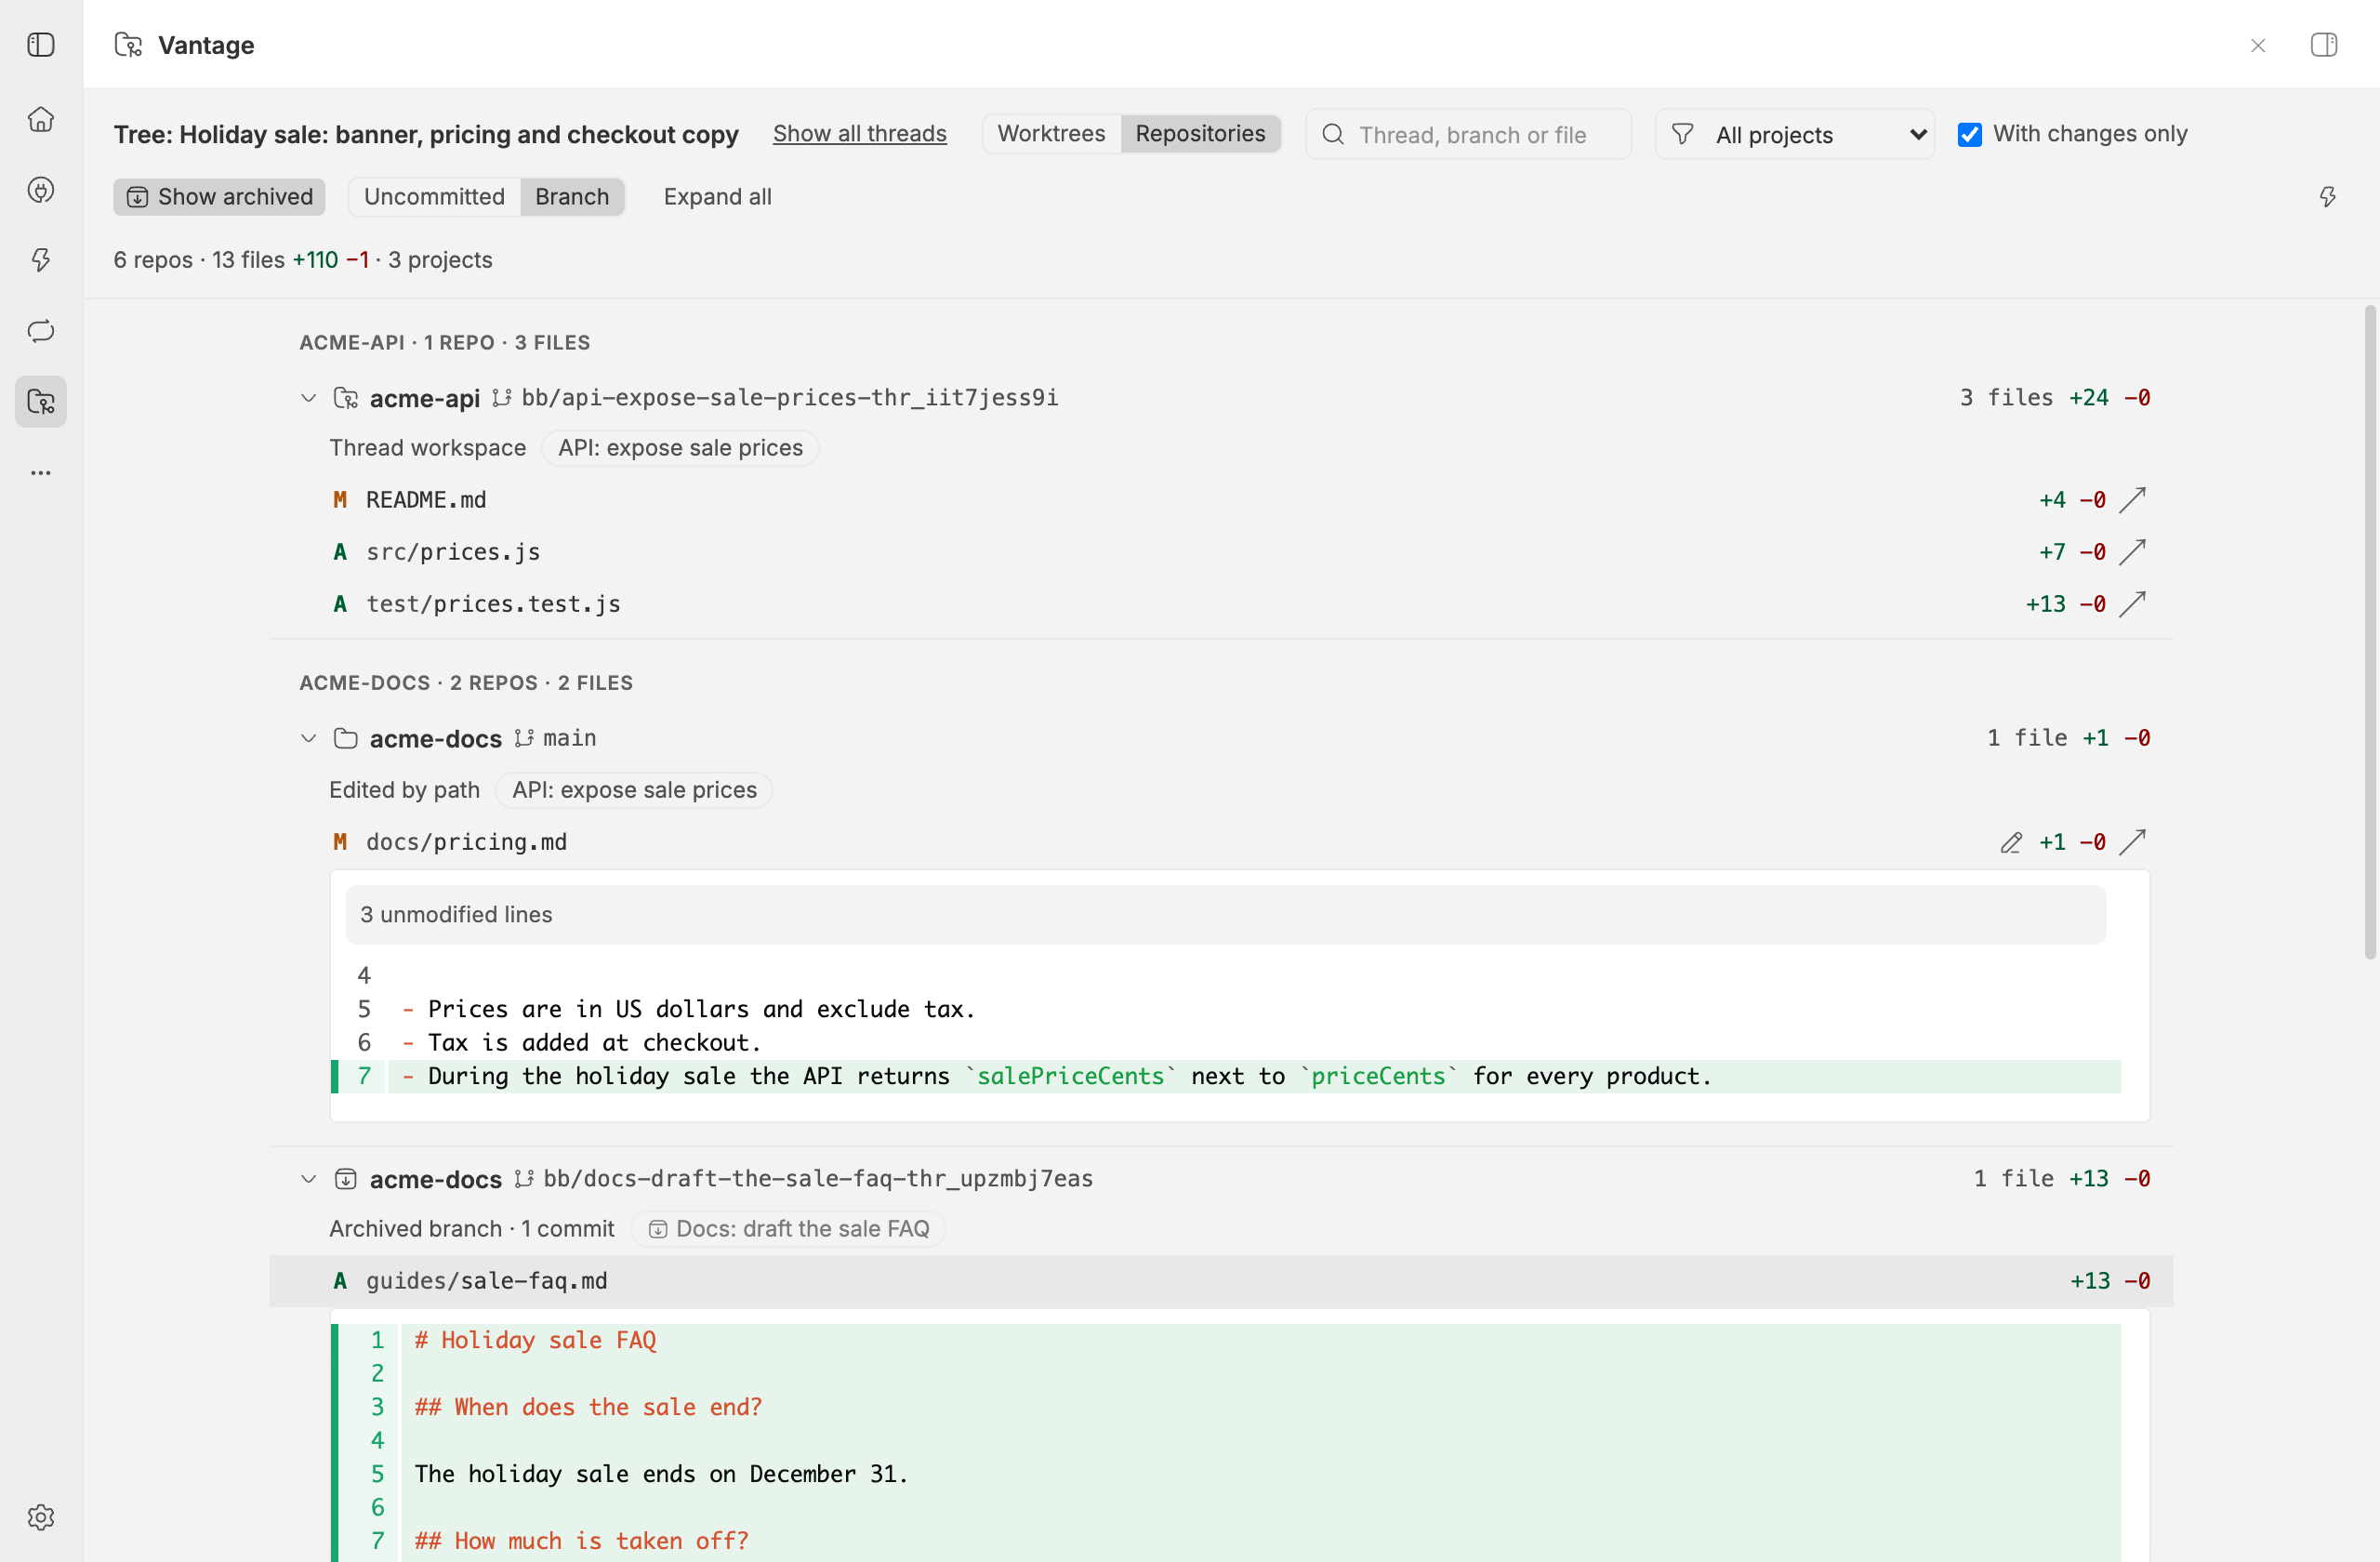
Task: Toggle With changes only checkbox
Action: click(1970, 134)
